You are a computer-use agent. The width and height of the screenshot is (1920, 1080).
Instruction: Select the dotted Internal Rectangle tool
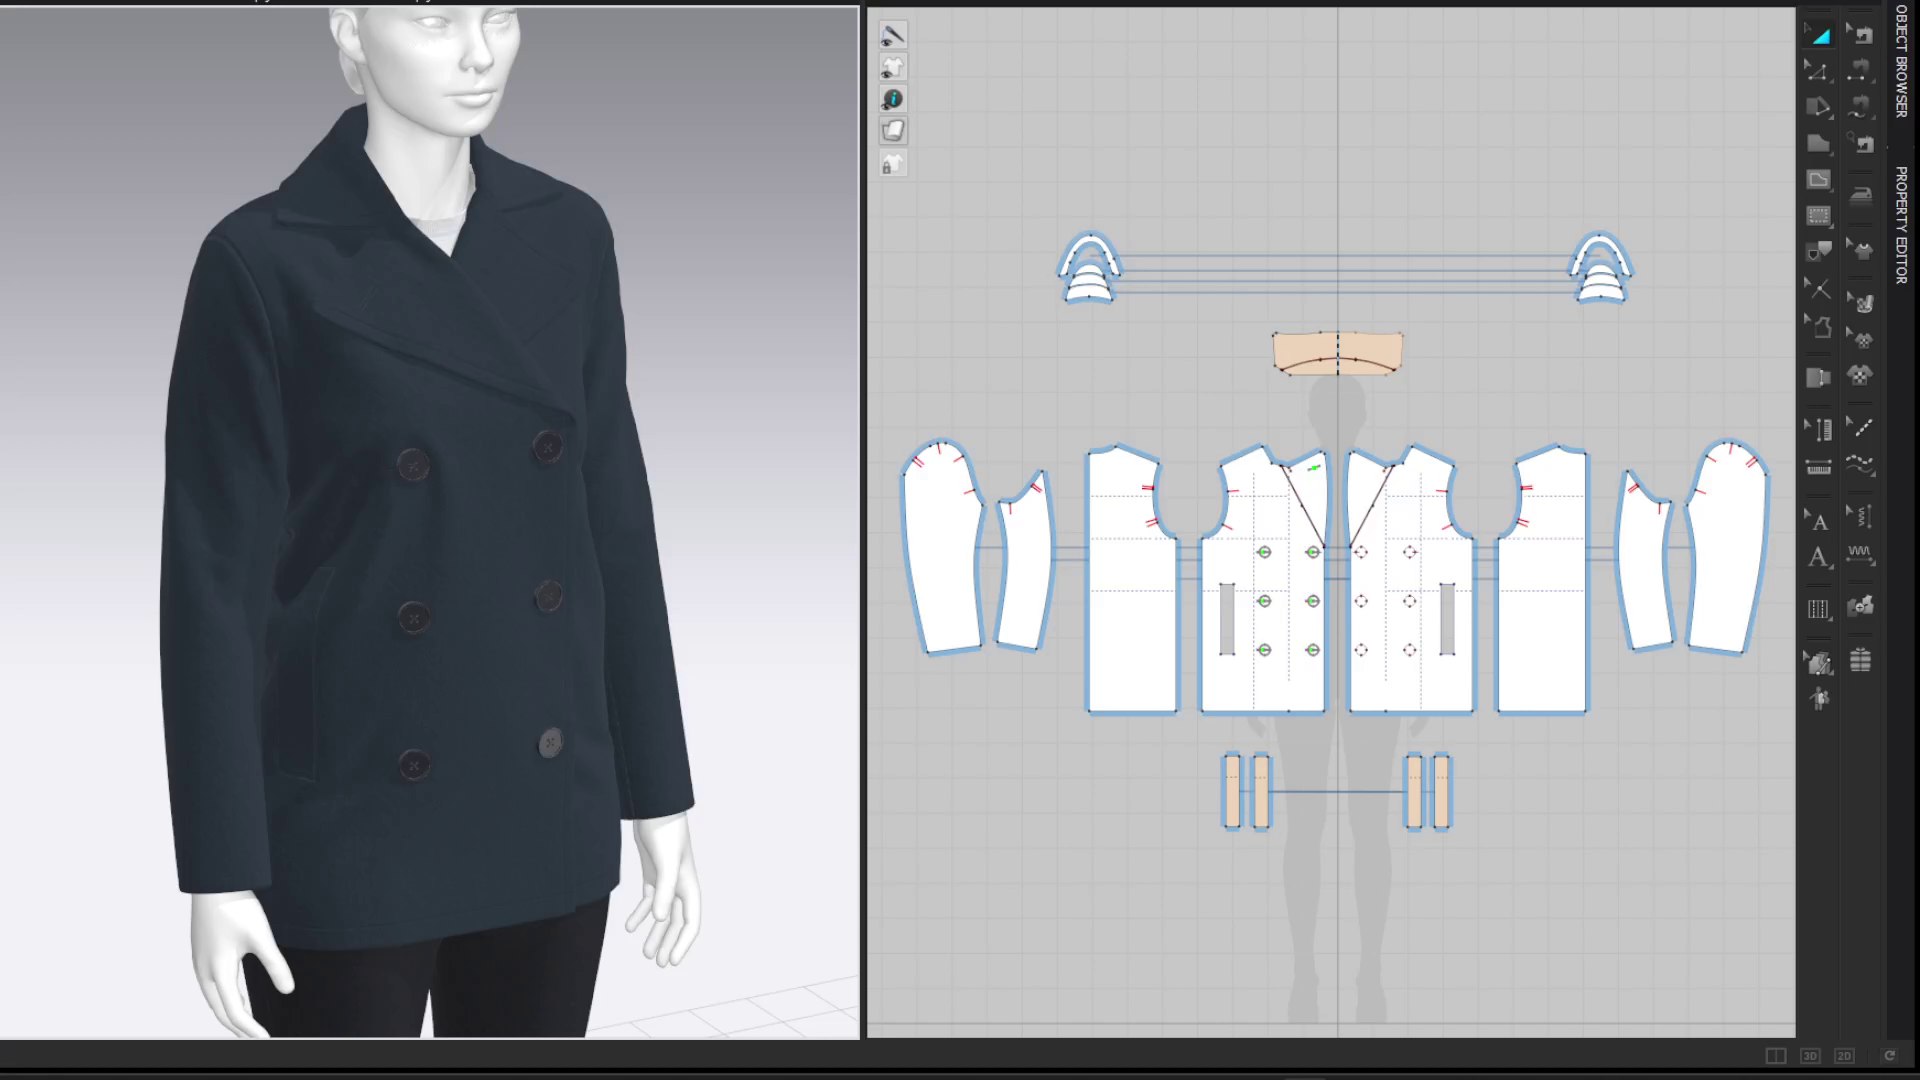(1819, 216)
